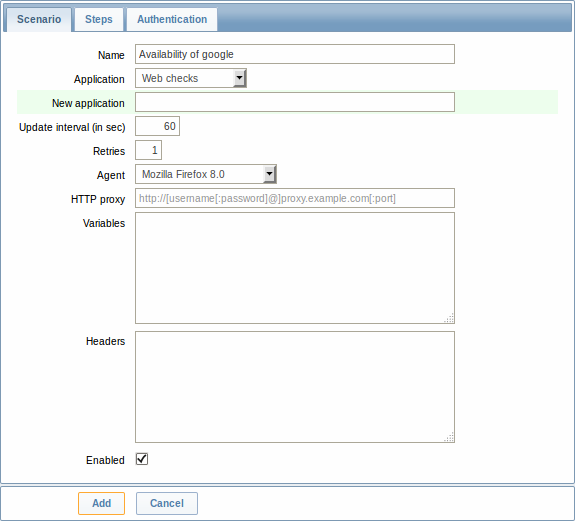The height and width of the screenshot is (521, 575).
Task: Click the Update interval (in sec) label
Action: click(72, 127)
